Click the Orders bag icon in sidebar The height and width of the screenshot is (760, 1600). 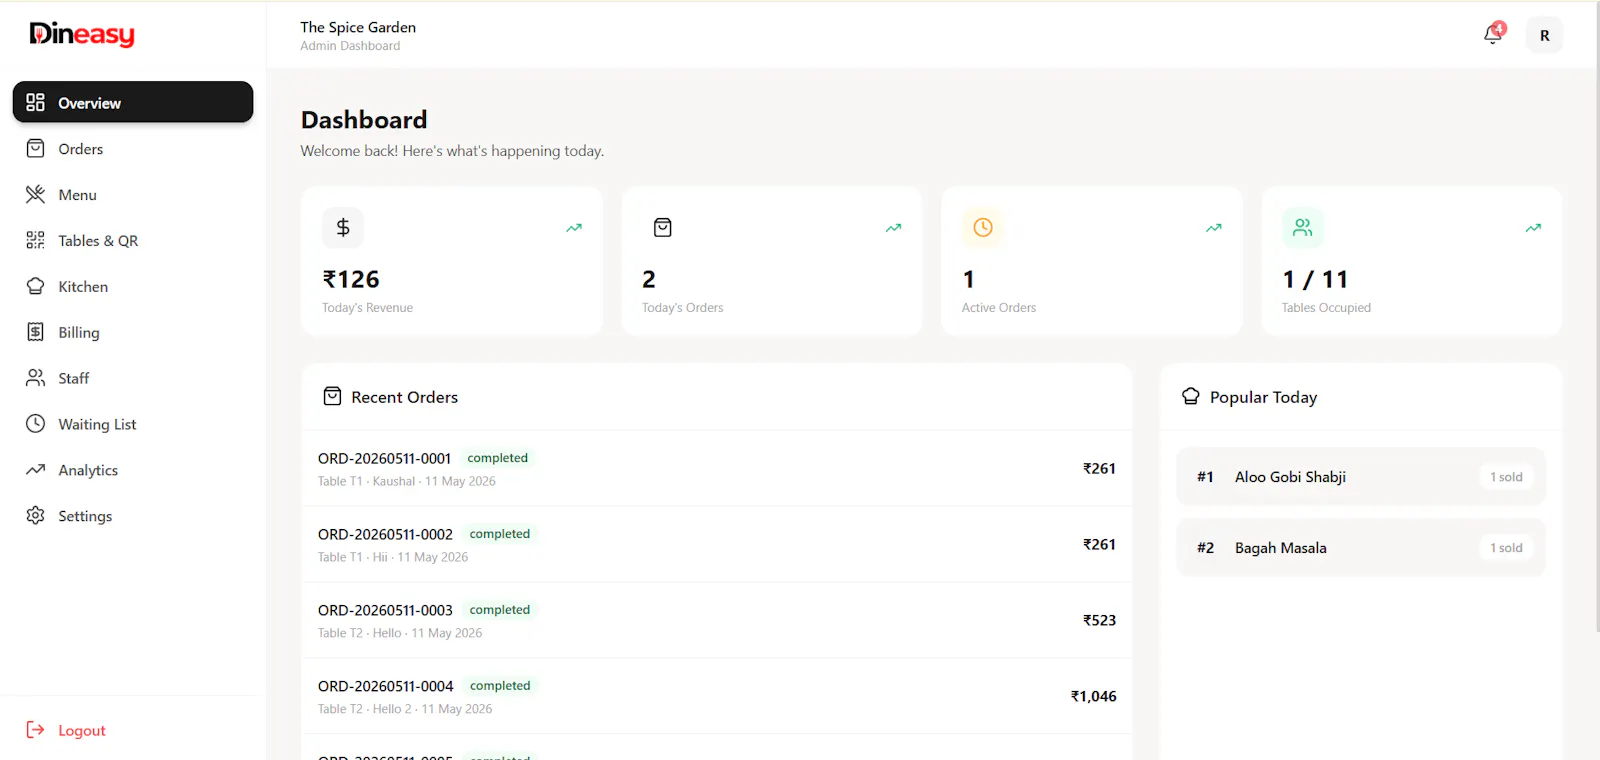(x=35, y=148)
